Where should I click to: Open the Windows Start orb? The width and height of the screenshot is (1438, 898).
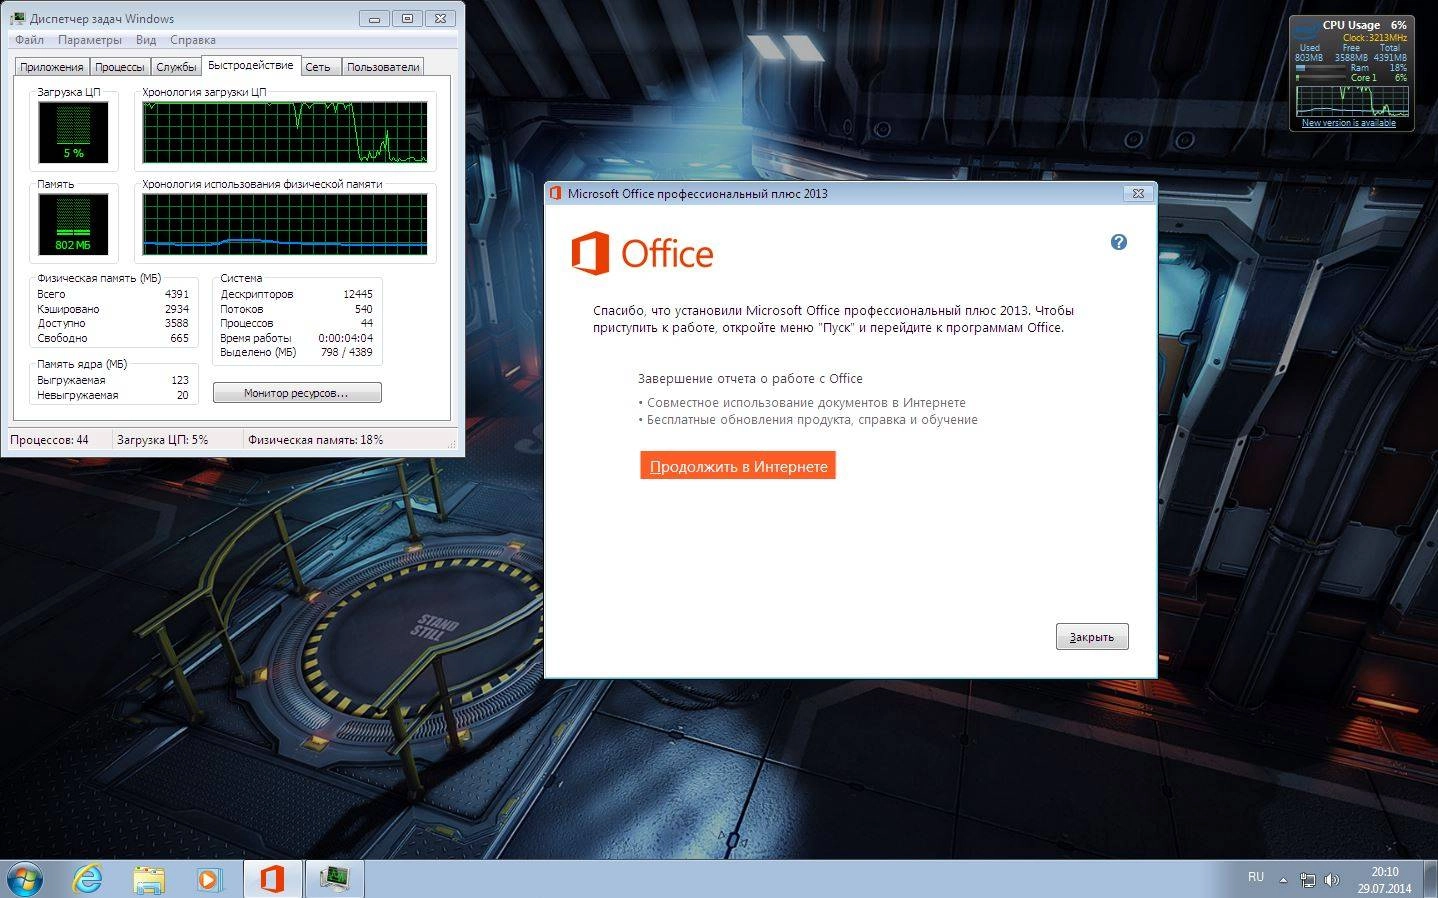(24, 879)
